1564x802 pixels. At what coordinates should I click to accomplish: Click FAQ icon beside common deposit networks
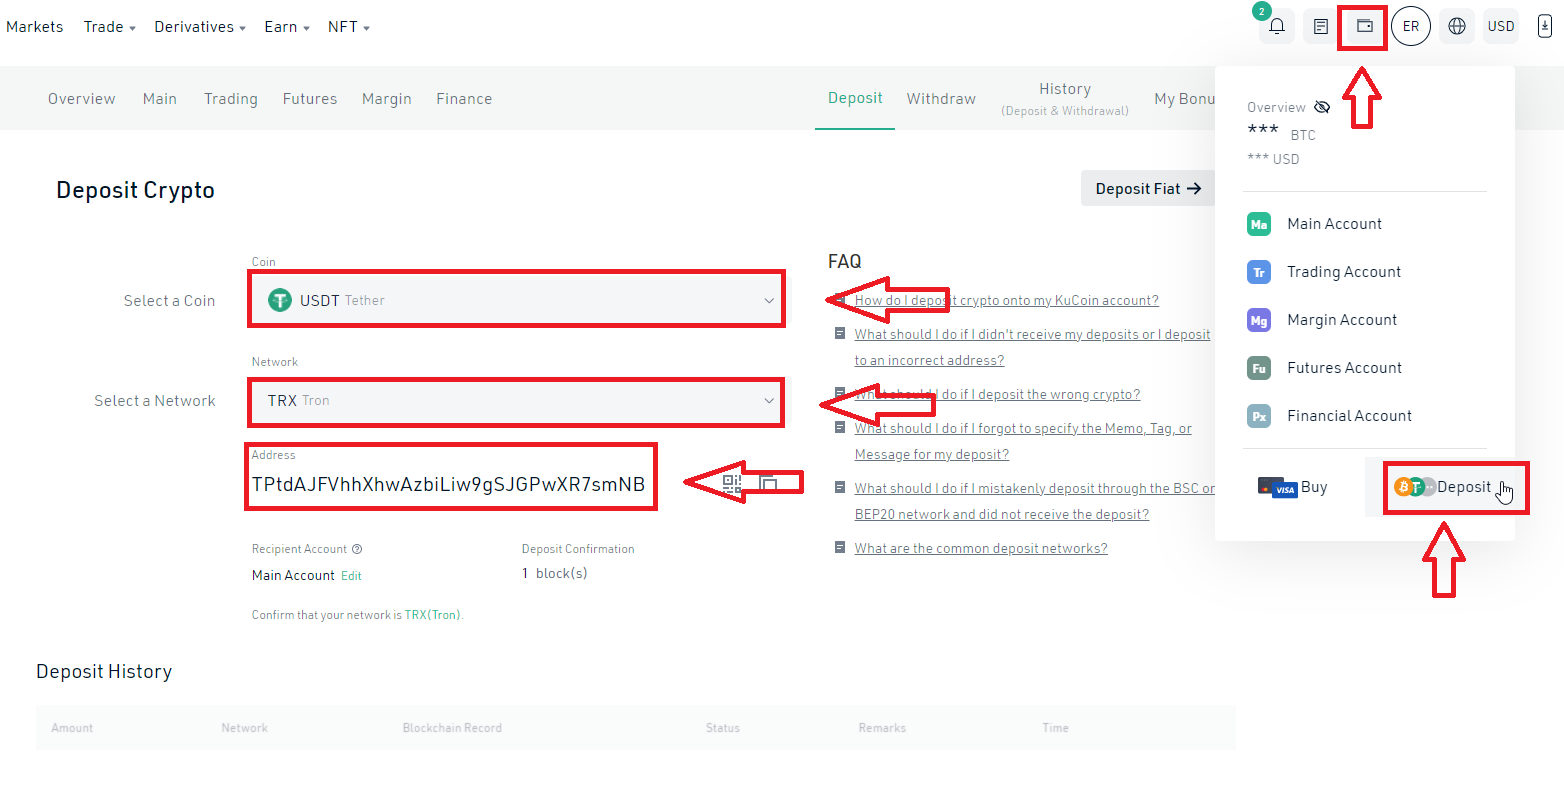click(x=841, y=548)
